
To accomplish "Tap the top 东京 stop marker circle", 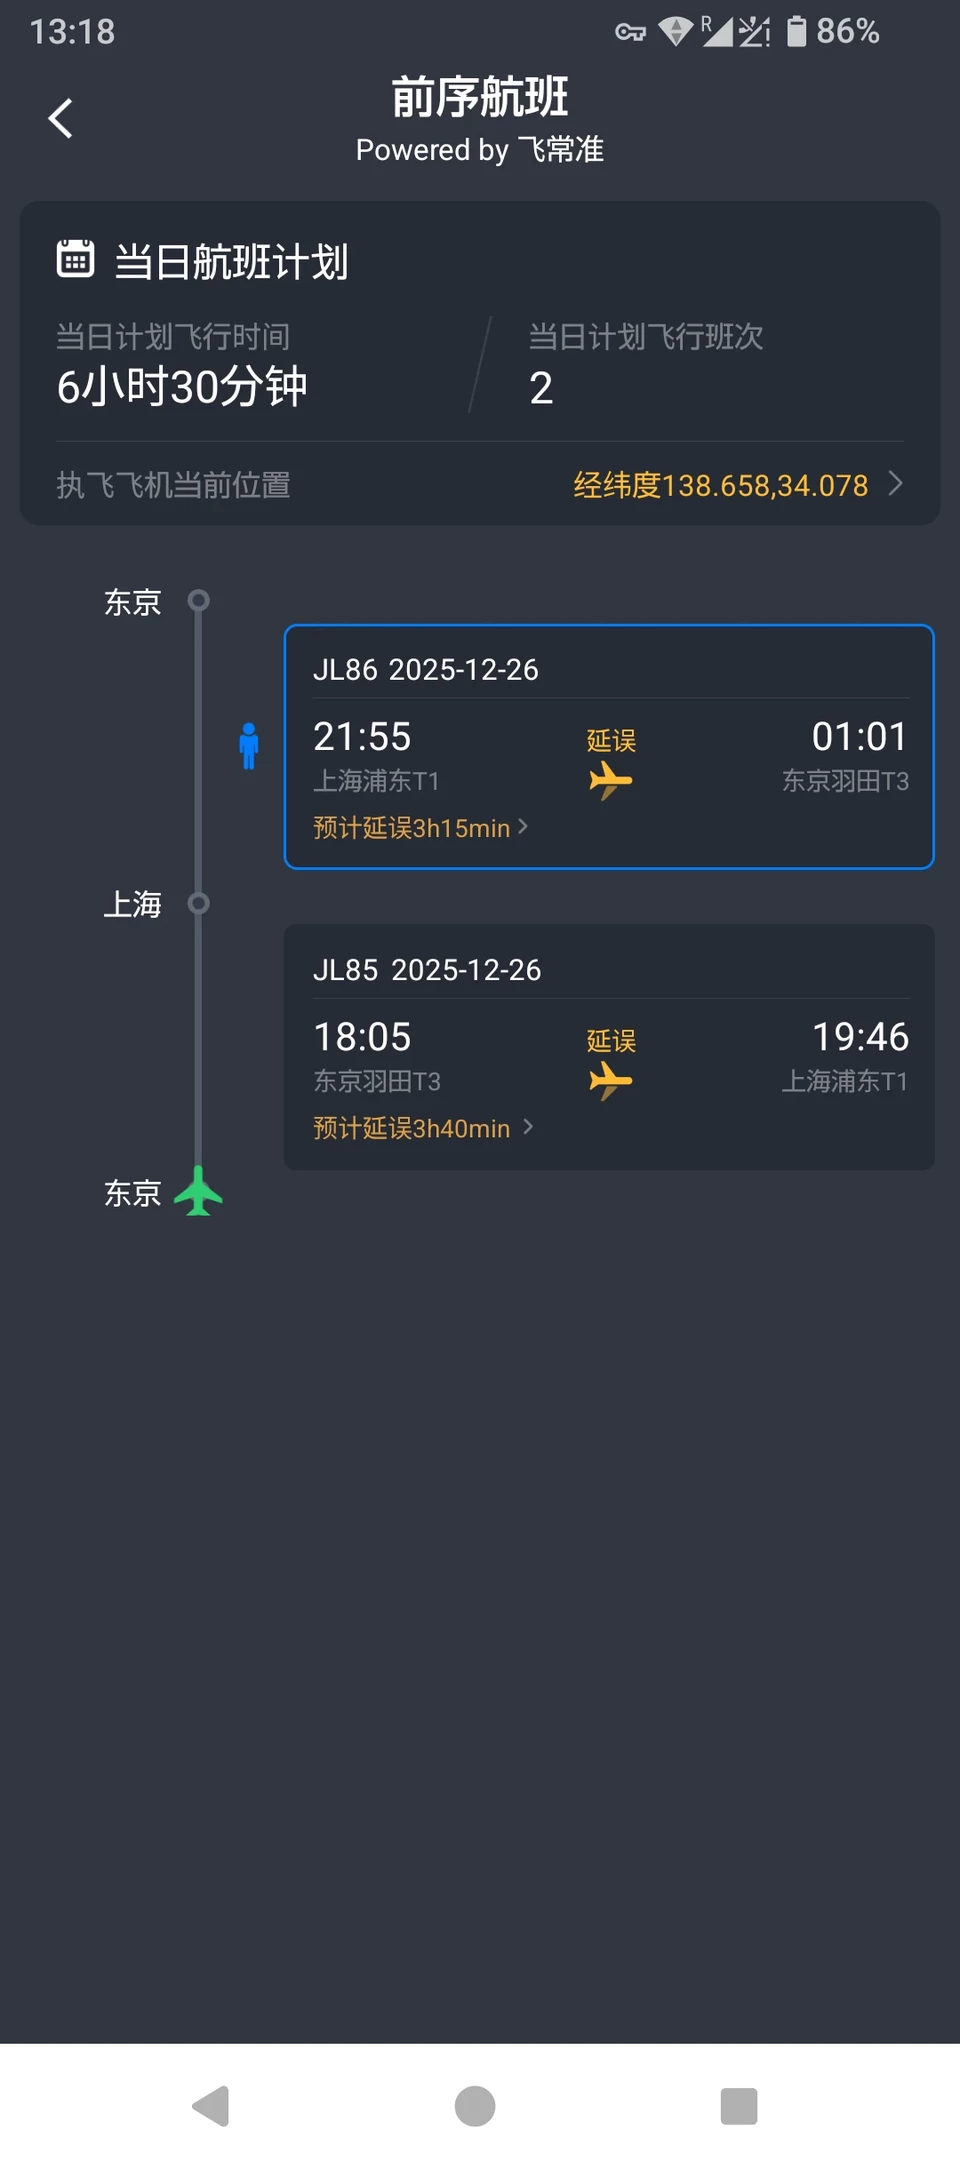I will click(x=199, y=600).
